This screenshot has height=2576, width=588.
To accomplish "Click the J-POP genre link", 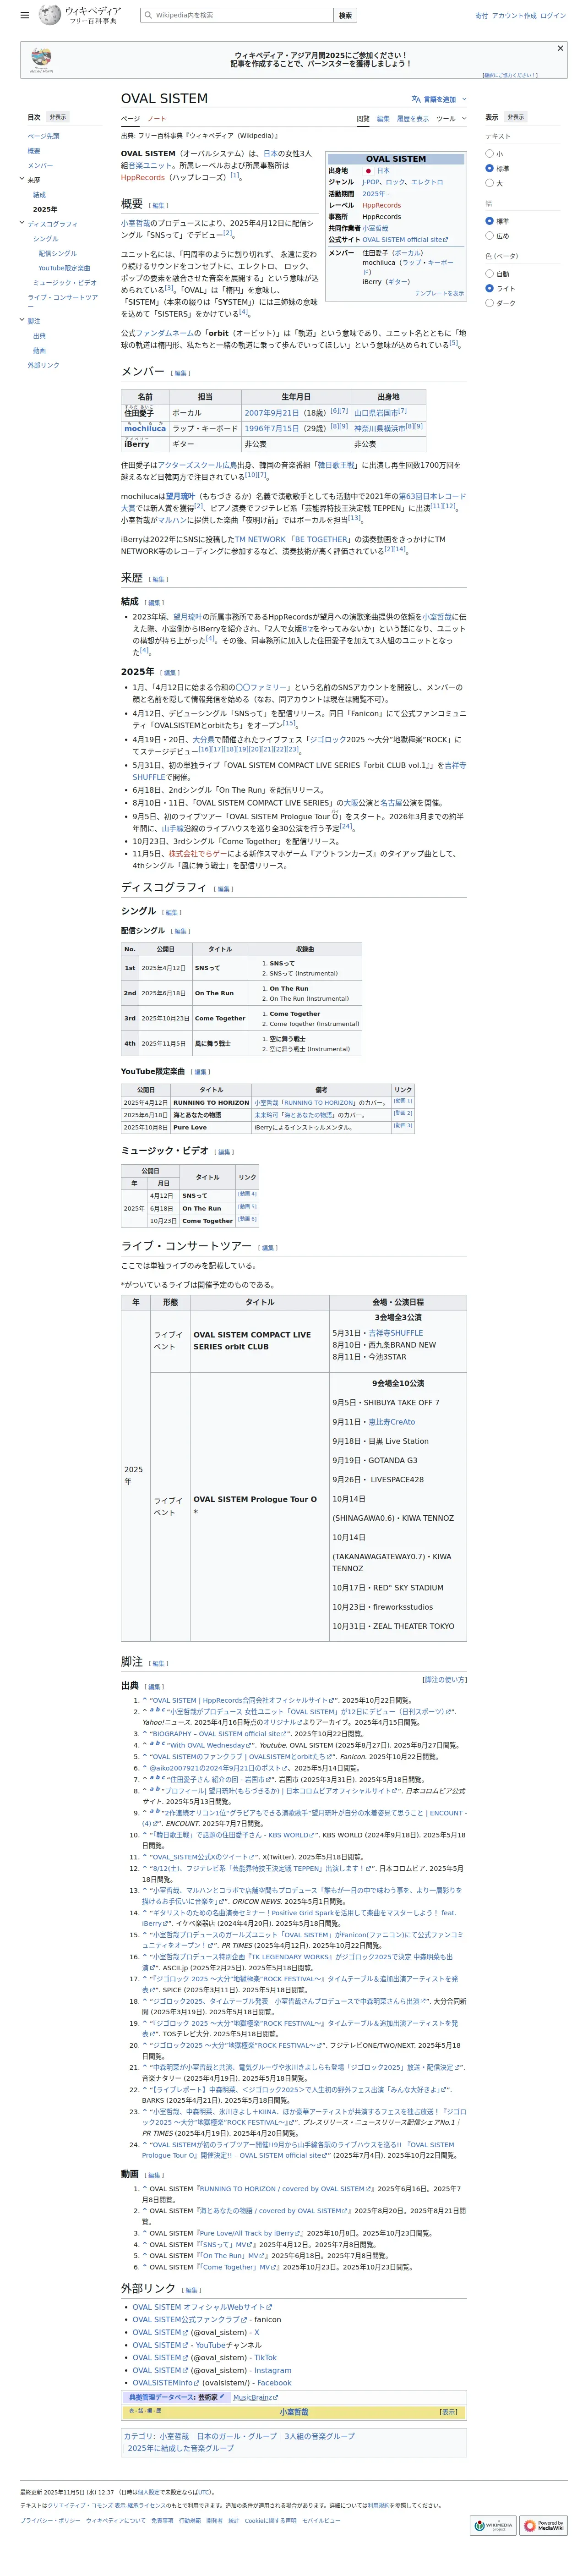I will pyautogui.click(x=371, y=182).
